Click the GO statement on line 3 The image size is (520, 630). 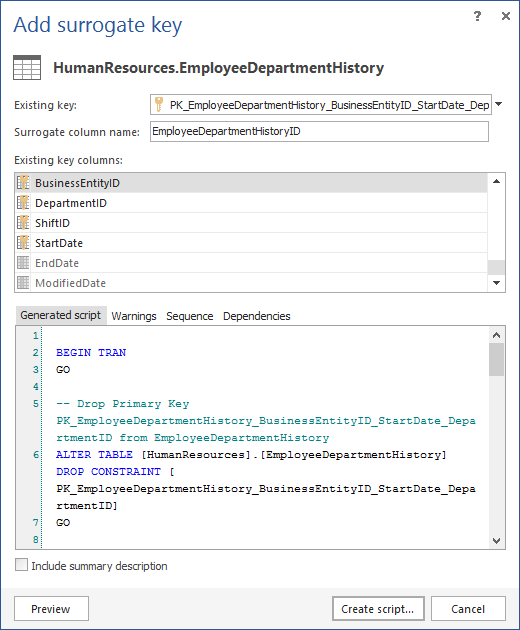tap(63, 370)
